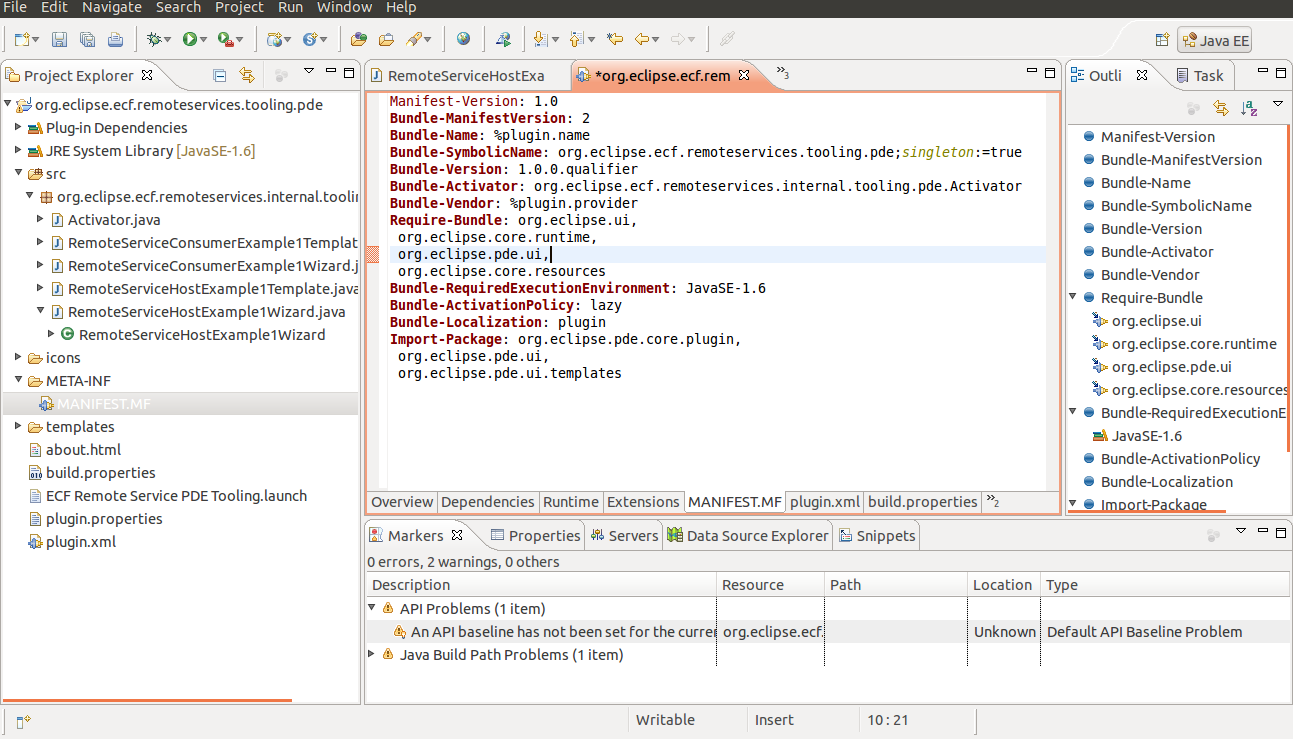Click the Resource column header in Markers
Viewport: 1293px width, 739px height.
coord(752,585)
